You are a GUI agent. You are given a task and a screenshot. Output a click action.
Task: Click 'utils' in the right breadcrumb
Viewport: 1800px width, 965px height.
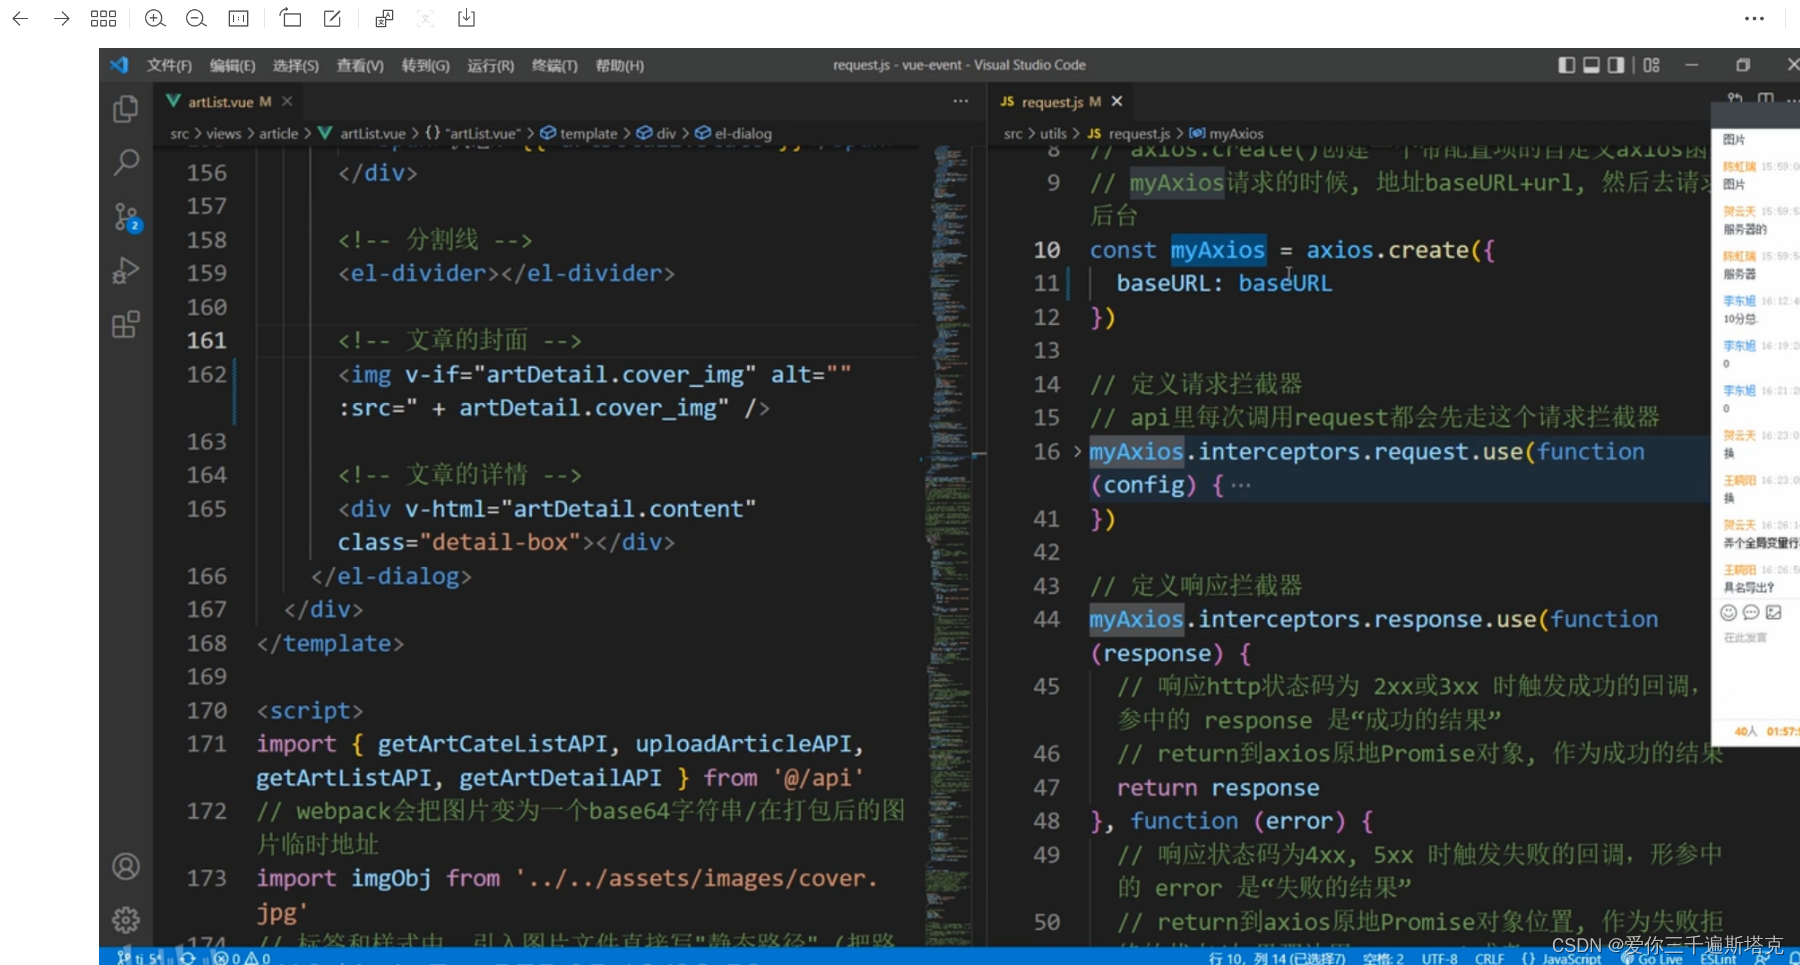[1053, 133]
